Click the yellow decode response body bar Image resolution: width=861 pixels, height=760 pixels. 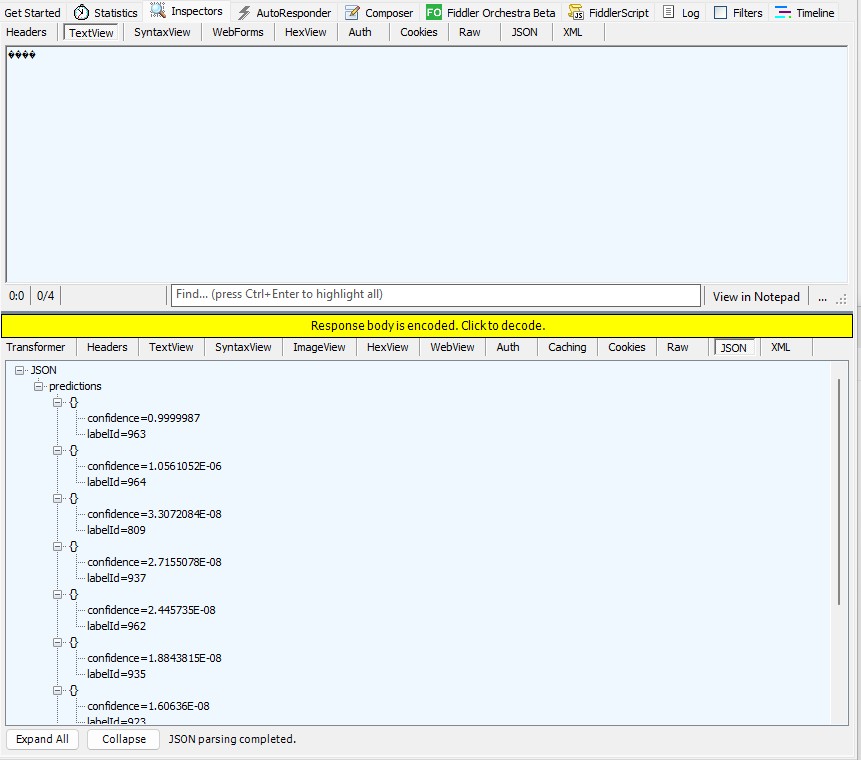[427, 326]
